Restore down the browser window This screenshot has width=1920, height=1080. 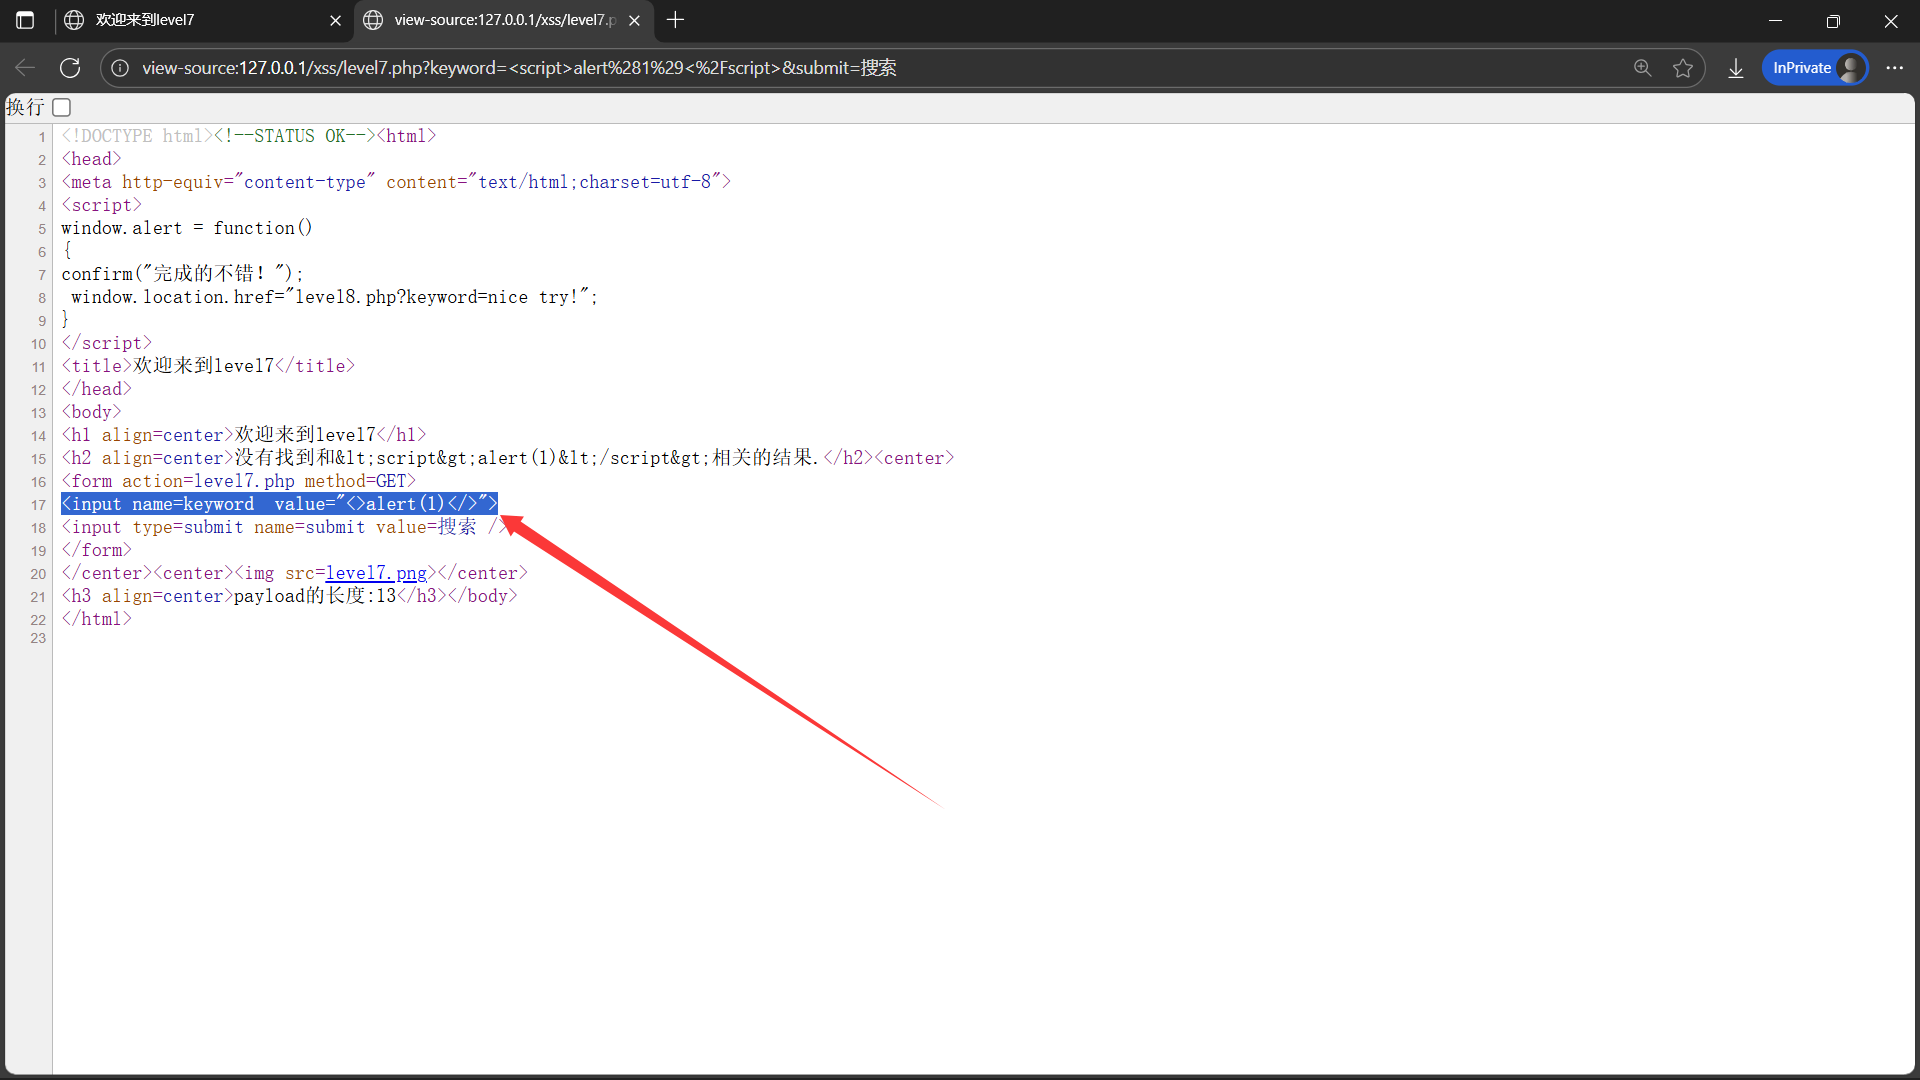(1833, 20)
